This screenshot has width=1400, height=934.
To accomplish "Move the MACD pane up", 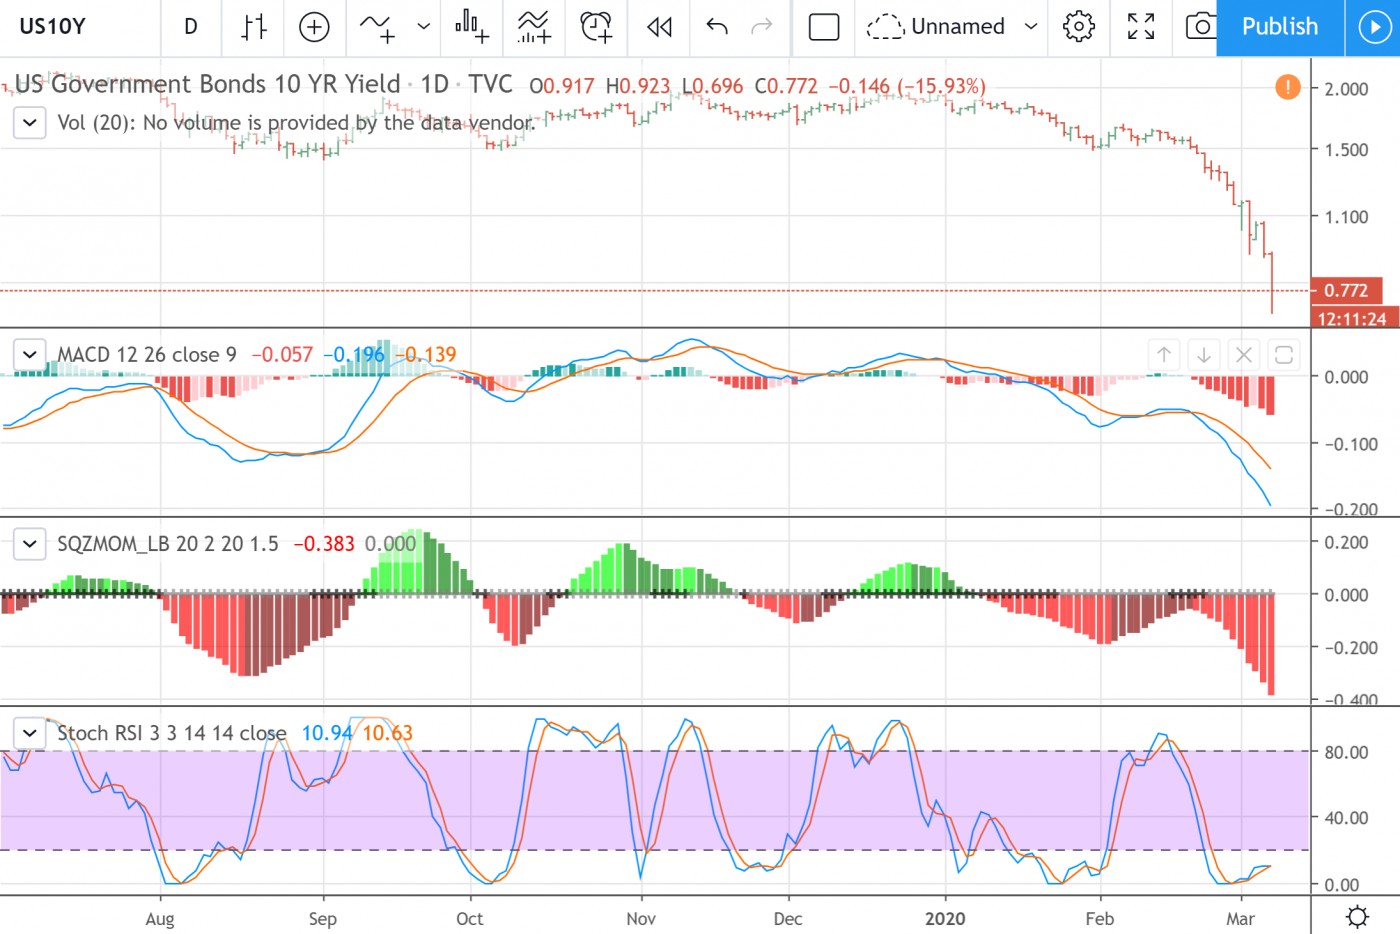I will 1164,354.
